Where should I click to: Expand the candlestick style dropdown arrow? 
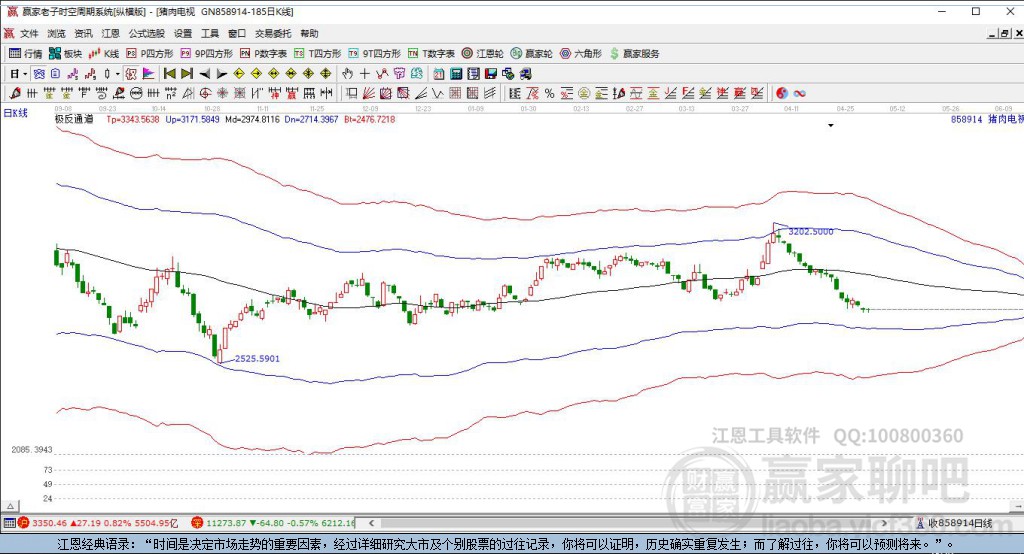click(118, 74)
